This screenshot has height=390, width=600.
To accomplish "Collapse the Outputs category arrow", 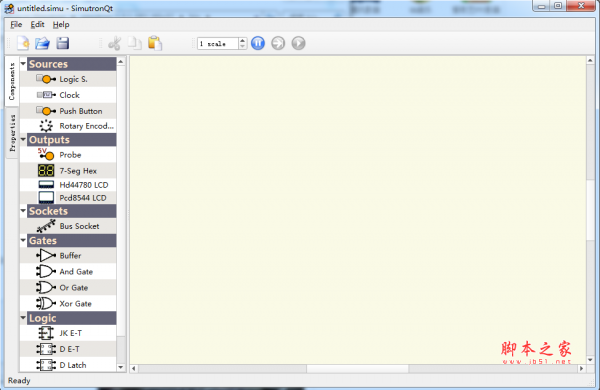I will click(23, 139).
